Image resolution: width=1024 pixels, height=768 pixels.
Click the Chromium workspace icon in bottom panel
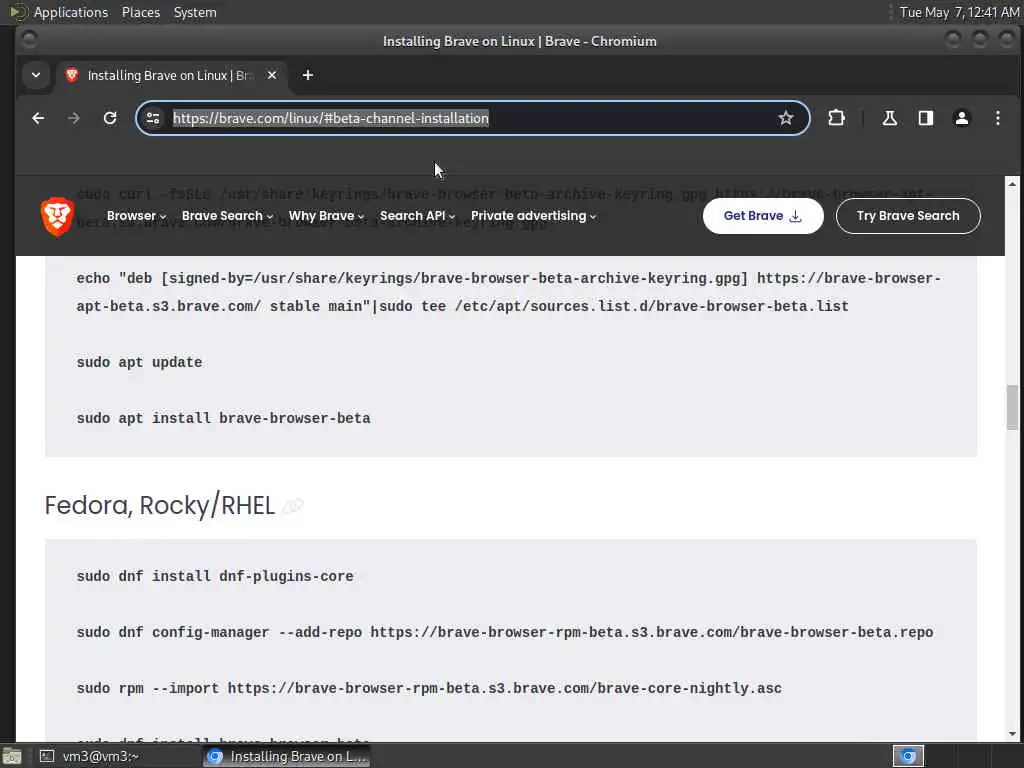(x=908, y=756)
